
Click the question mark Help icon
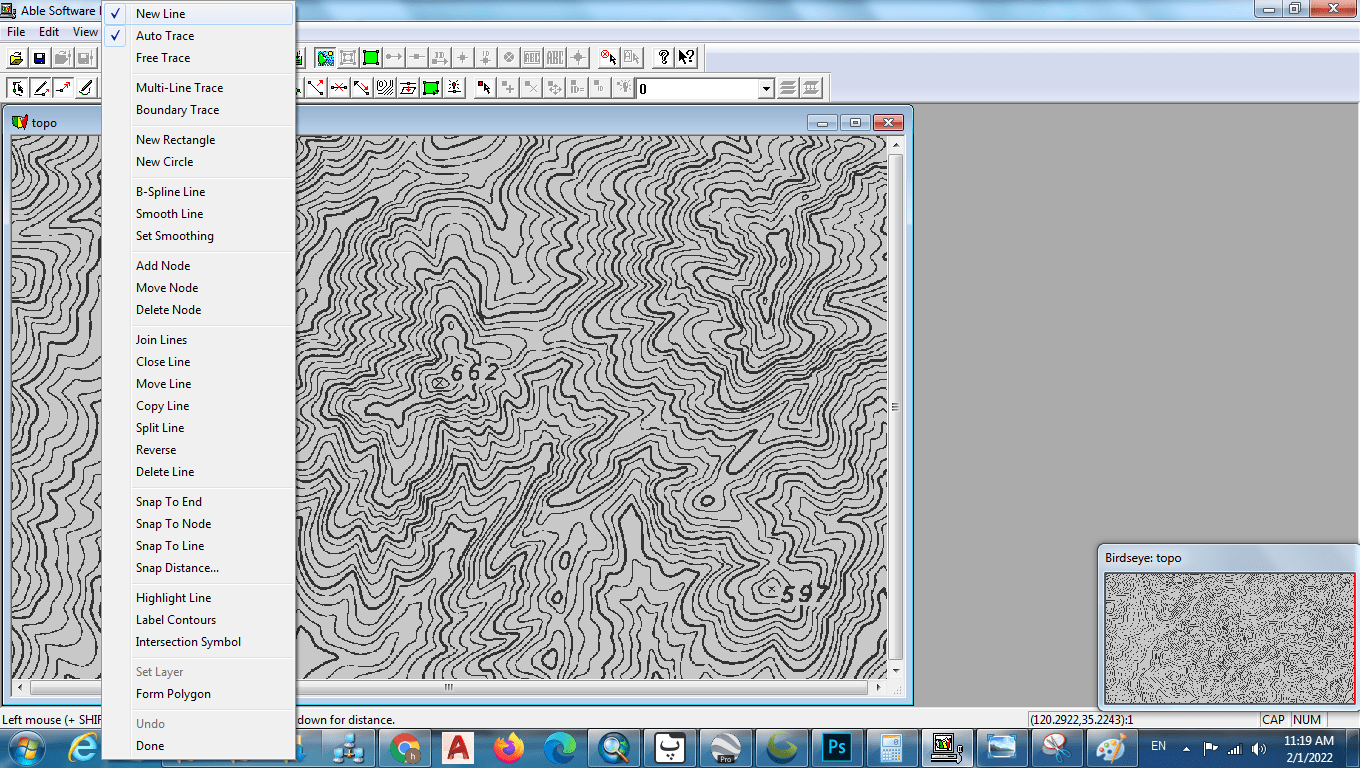coord(663,58)
